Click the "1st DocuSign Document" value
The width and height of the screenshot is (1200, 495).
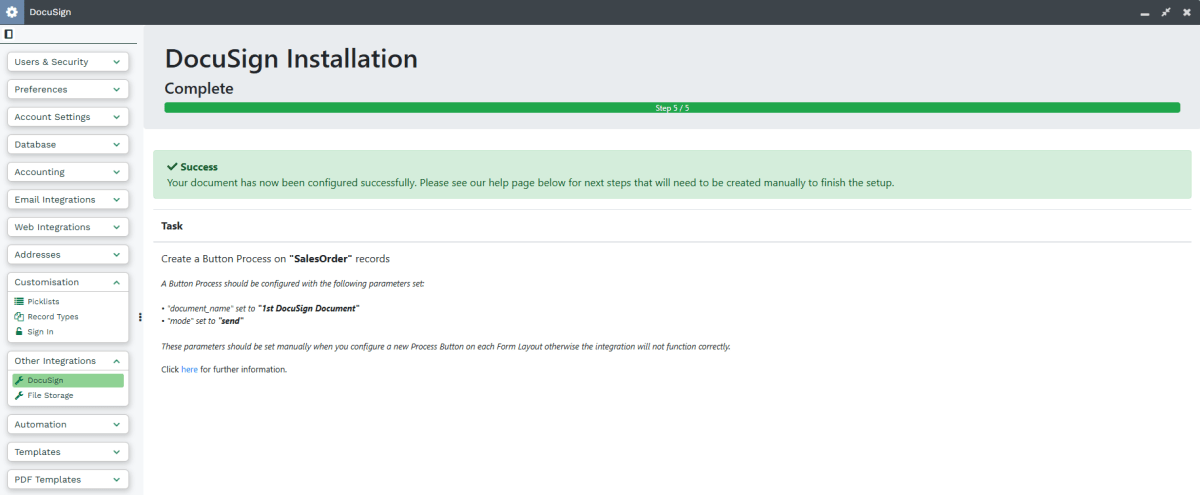(x=309, y=308)
